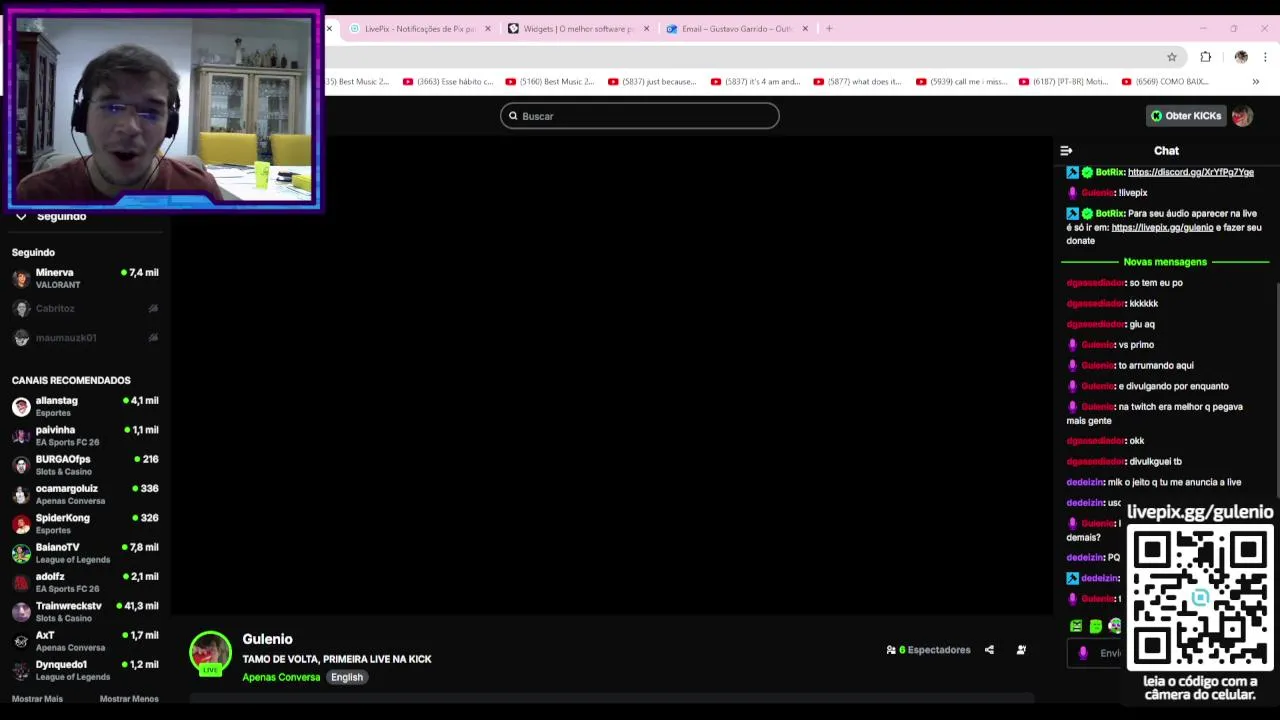This screenshot has height=720, width=1280.
Task: Bookmark this page with the star icon
Action: (x=1172, y=57)
